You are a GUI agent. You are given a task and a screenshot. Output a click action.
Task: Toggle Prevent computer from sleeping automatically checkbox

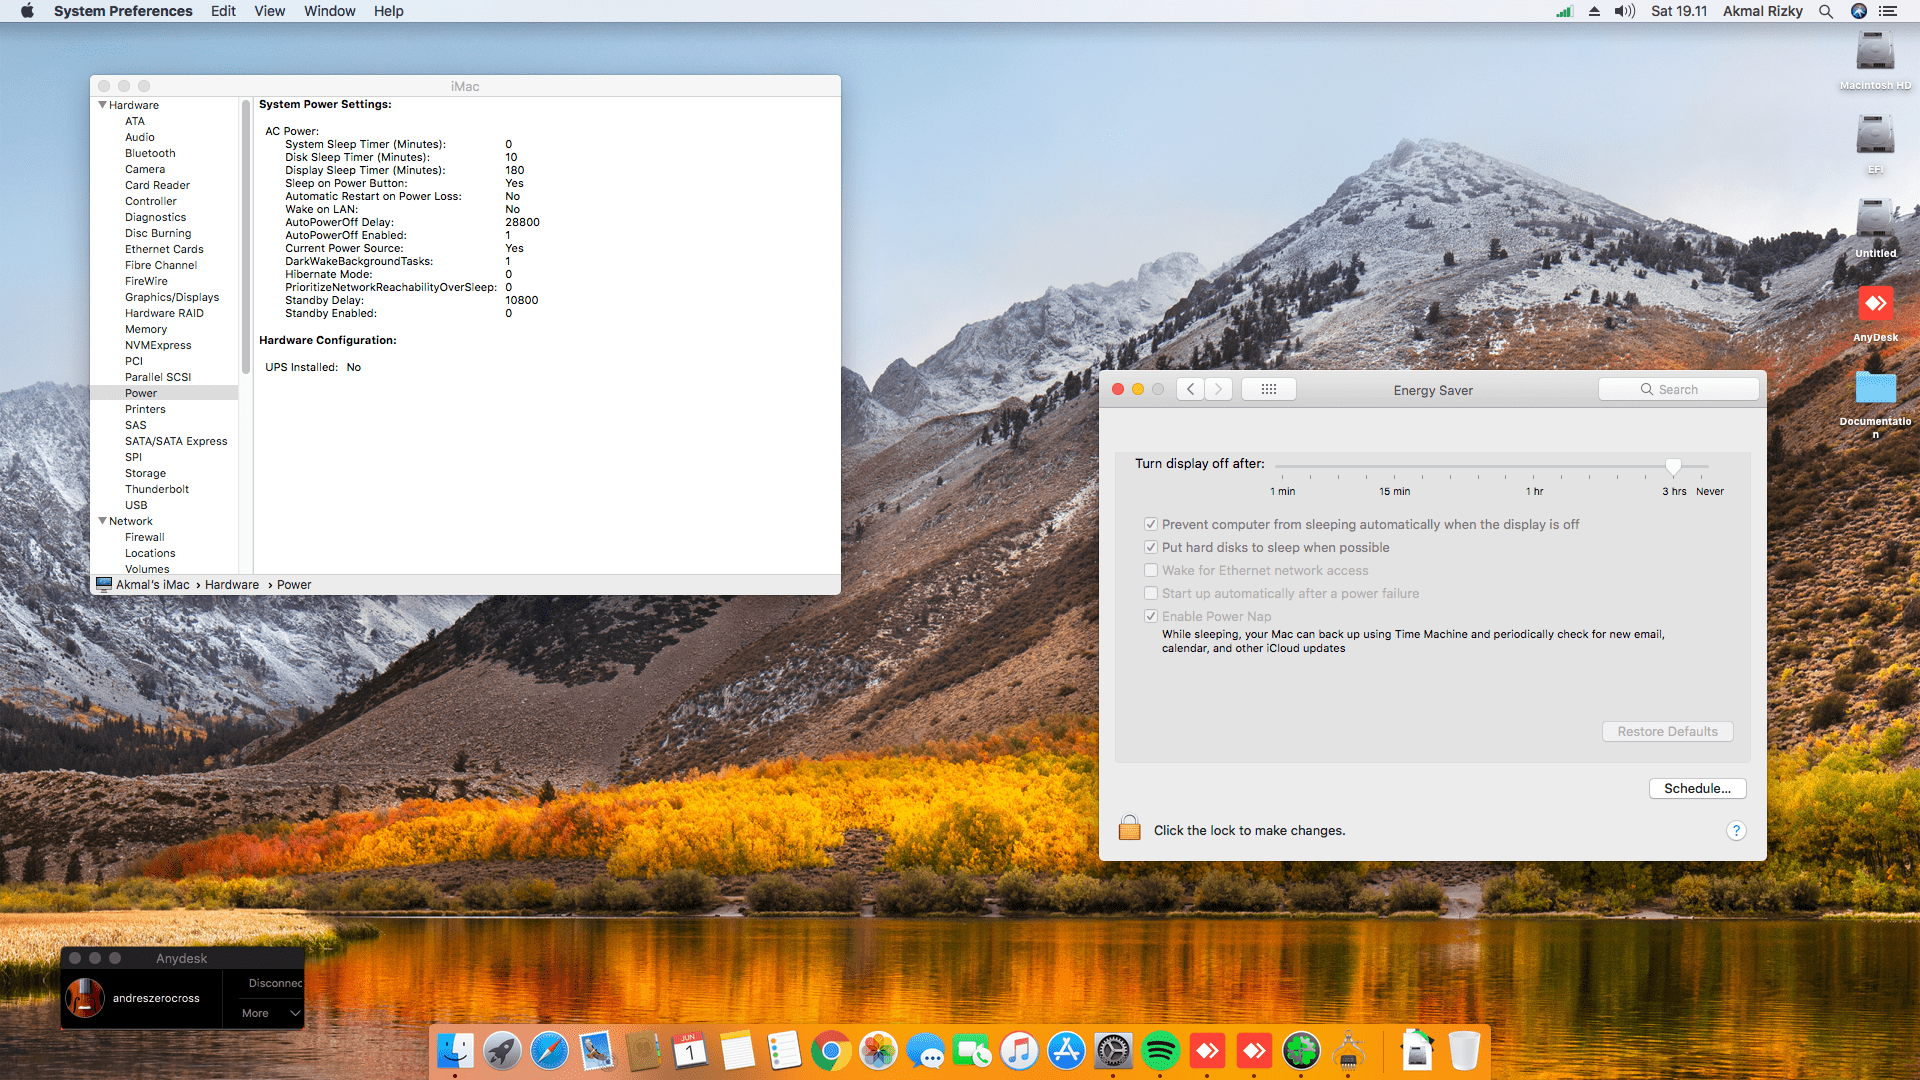point(1151,524)
